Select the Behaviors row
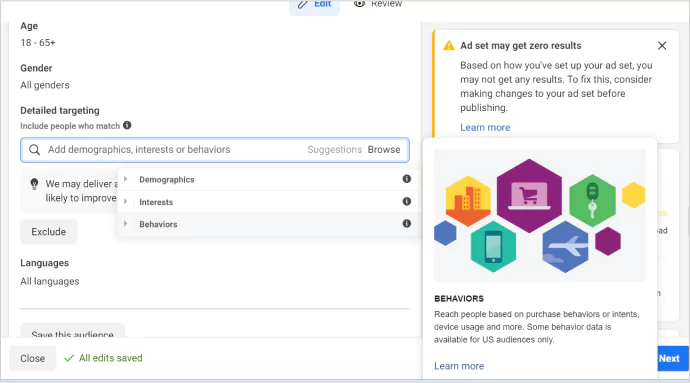Image resolution: width=690 pixels, height=383 pixels. point(268,224)
